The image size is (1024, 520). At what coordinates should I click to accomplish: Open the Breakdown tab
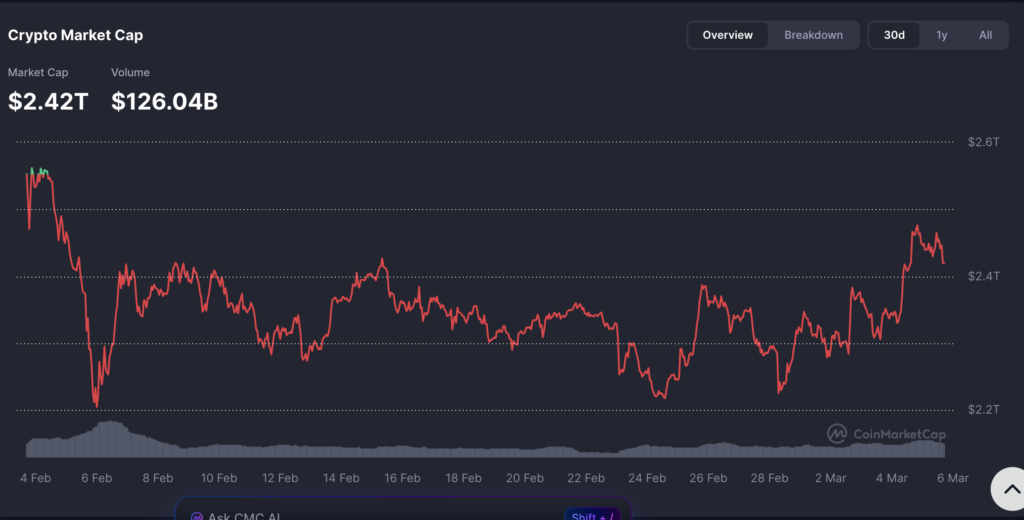(x=813, y=35)
